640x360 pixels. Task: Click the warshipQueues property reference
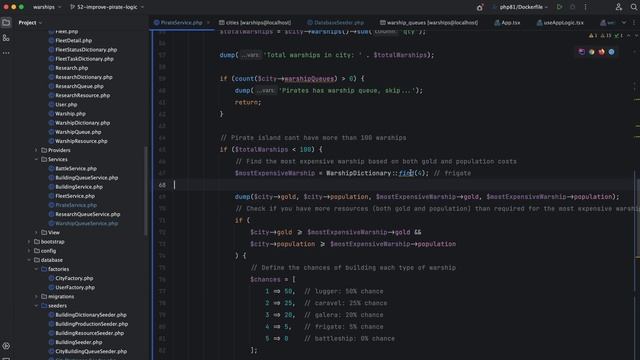coord(309,79)
